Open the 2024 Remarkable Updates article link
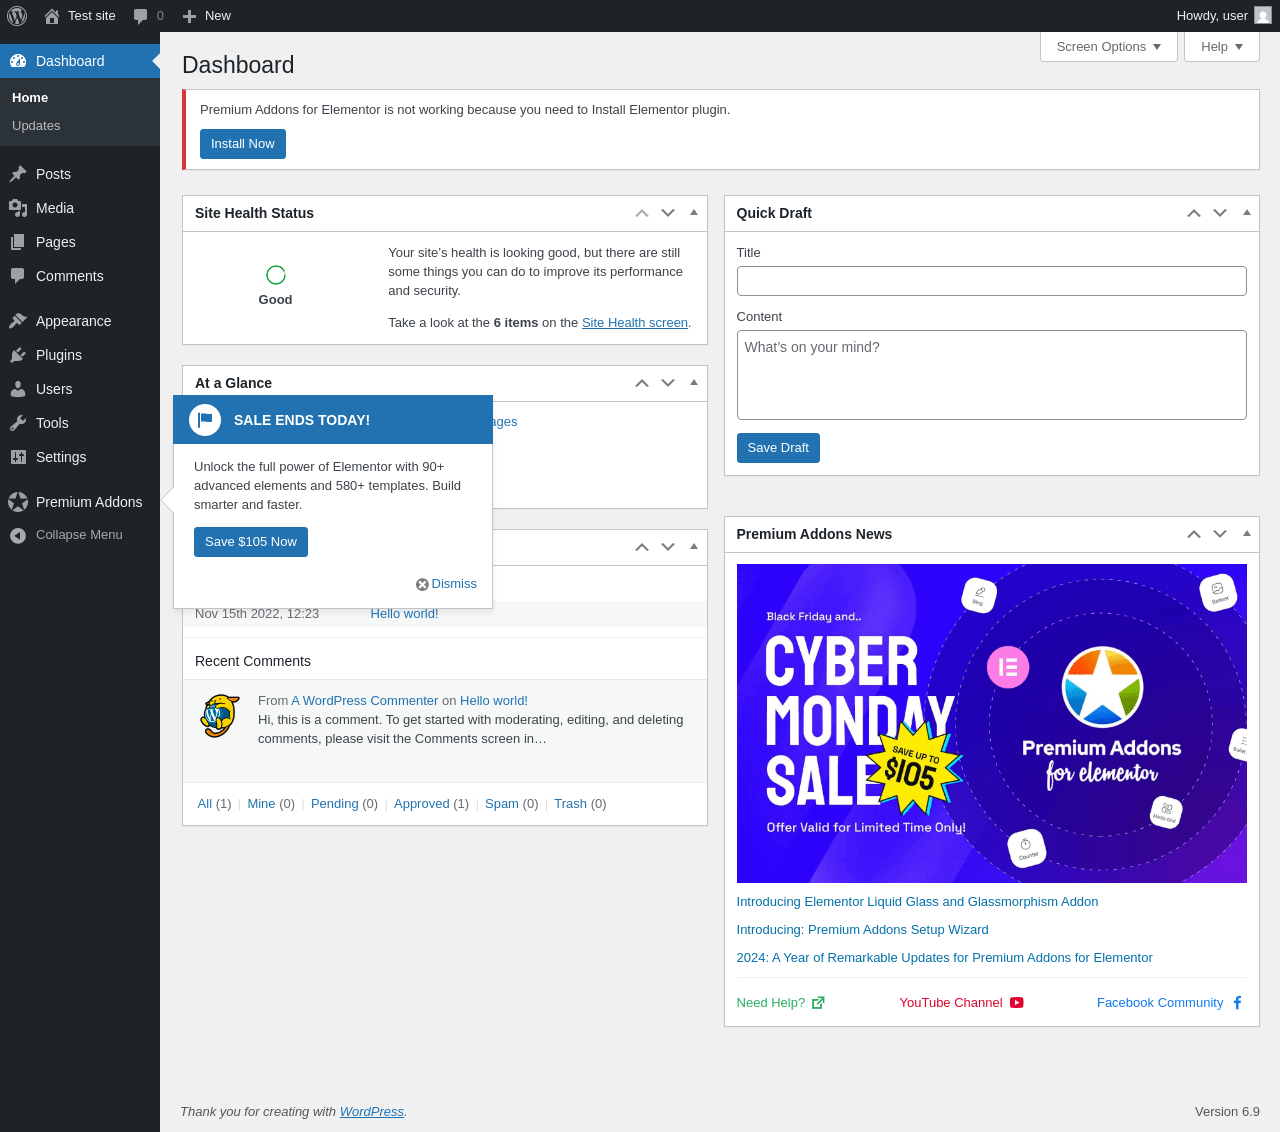Screen dimensions: 1280x1132 tap(944, 958)
